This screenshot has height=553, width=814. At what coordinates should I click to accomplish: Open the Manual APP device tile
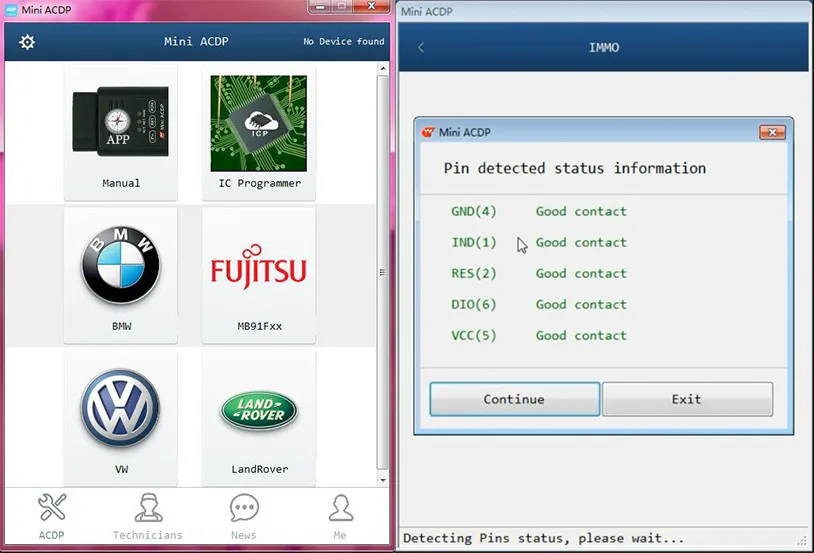[x=120, y=133]
